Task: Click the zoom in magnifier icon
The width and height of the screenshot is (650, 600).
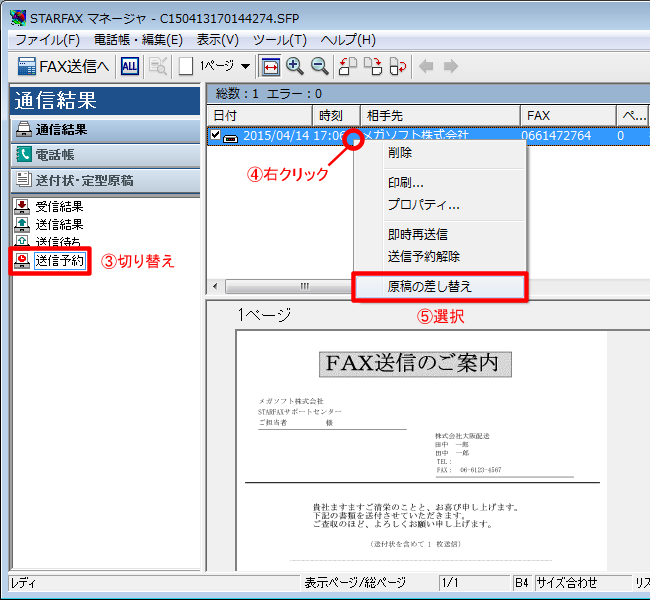Action: [x=295, y=66]
